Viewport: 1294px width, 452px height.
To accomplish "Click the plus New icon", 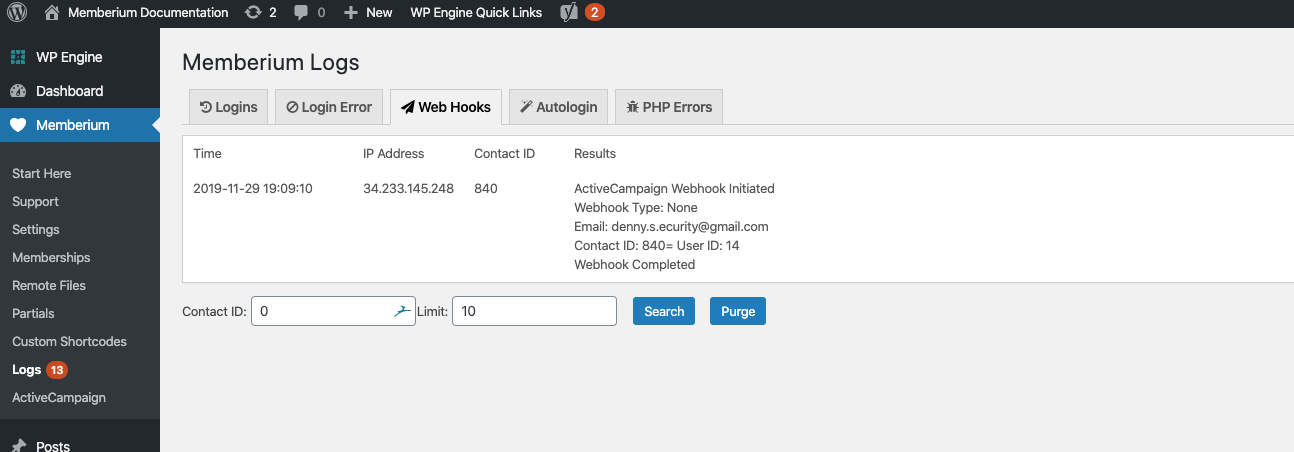I will point(350,13).
